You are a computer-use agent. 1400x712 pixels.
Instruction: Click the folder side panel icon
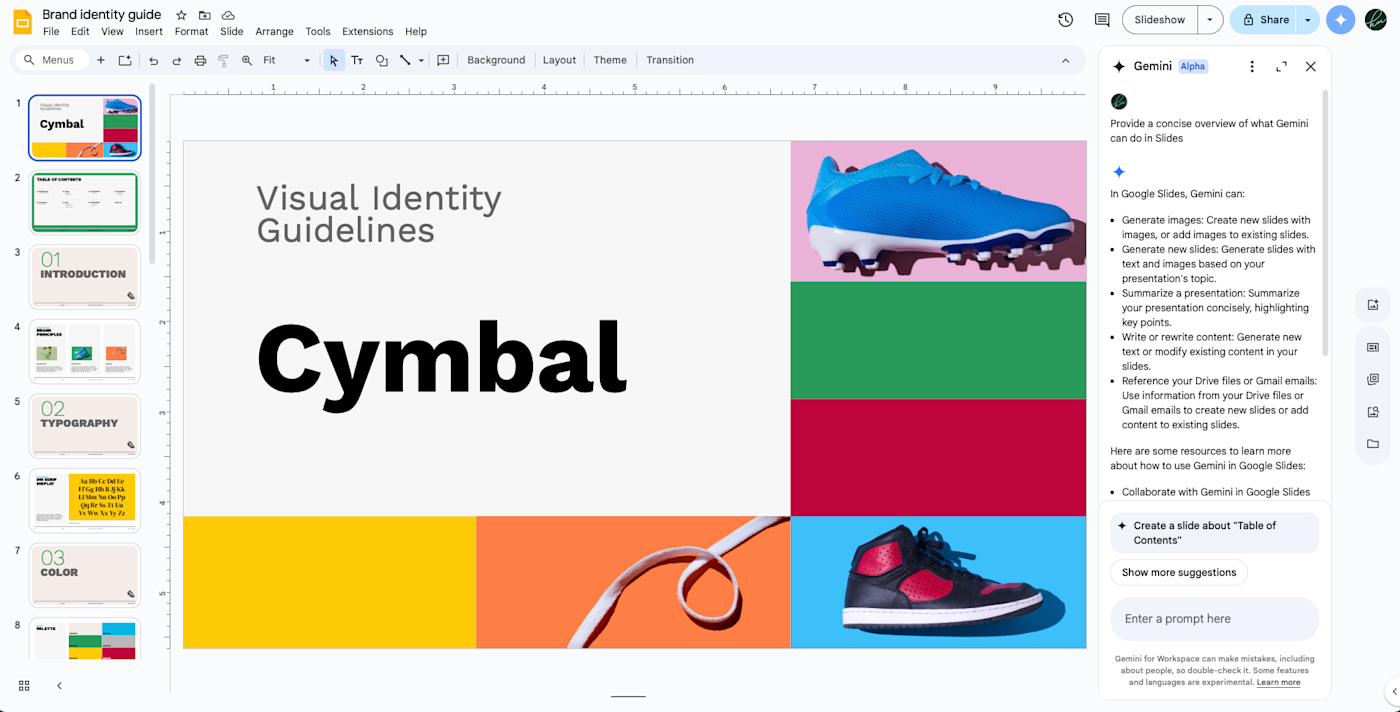tap(1373, 444)
